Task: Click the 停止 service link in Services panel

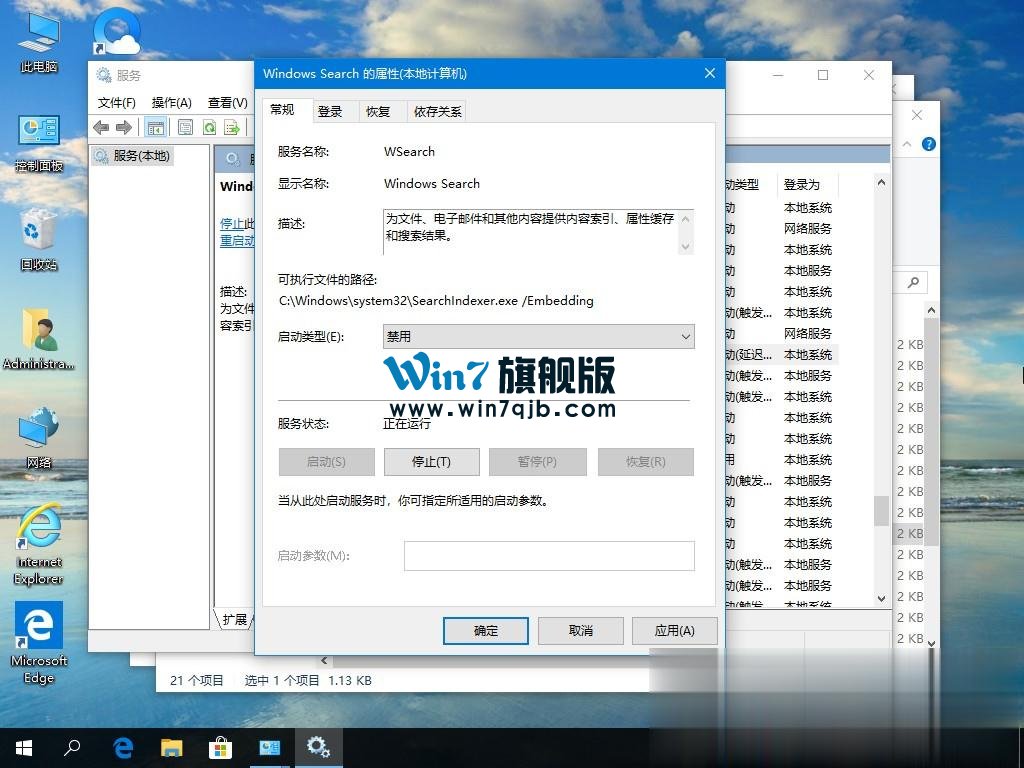Action: point(231,223)
